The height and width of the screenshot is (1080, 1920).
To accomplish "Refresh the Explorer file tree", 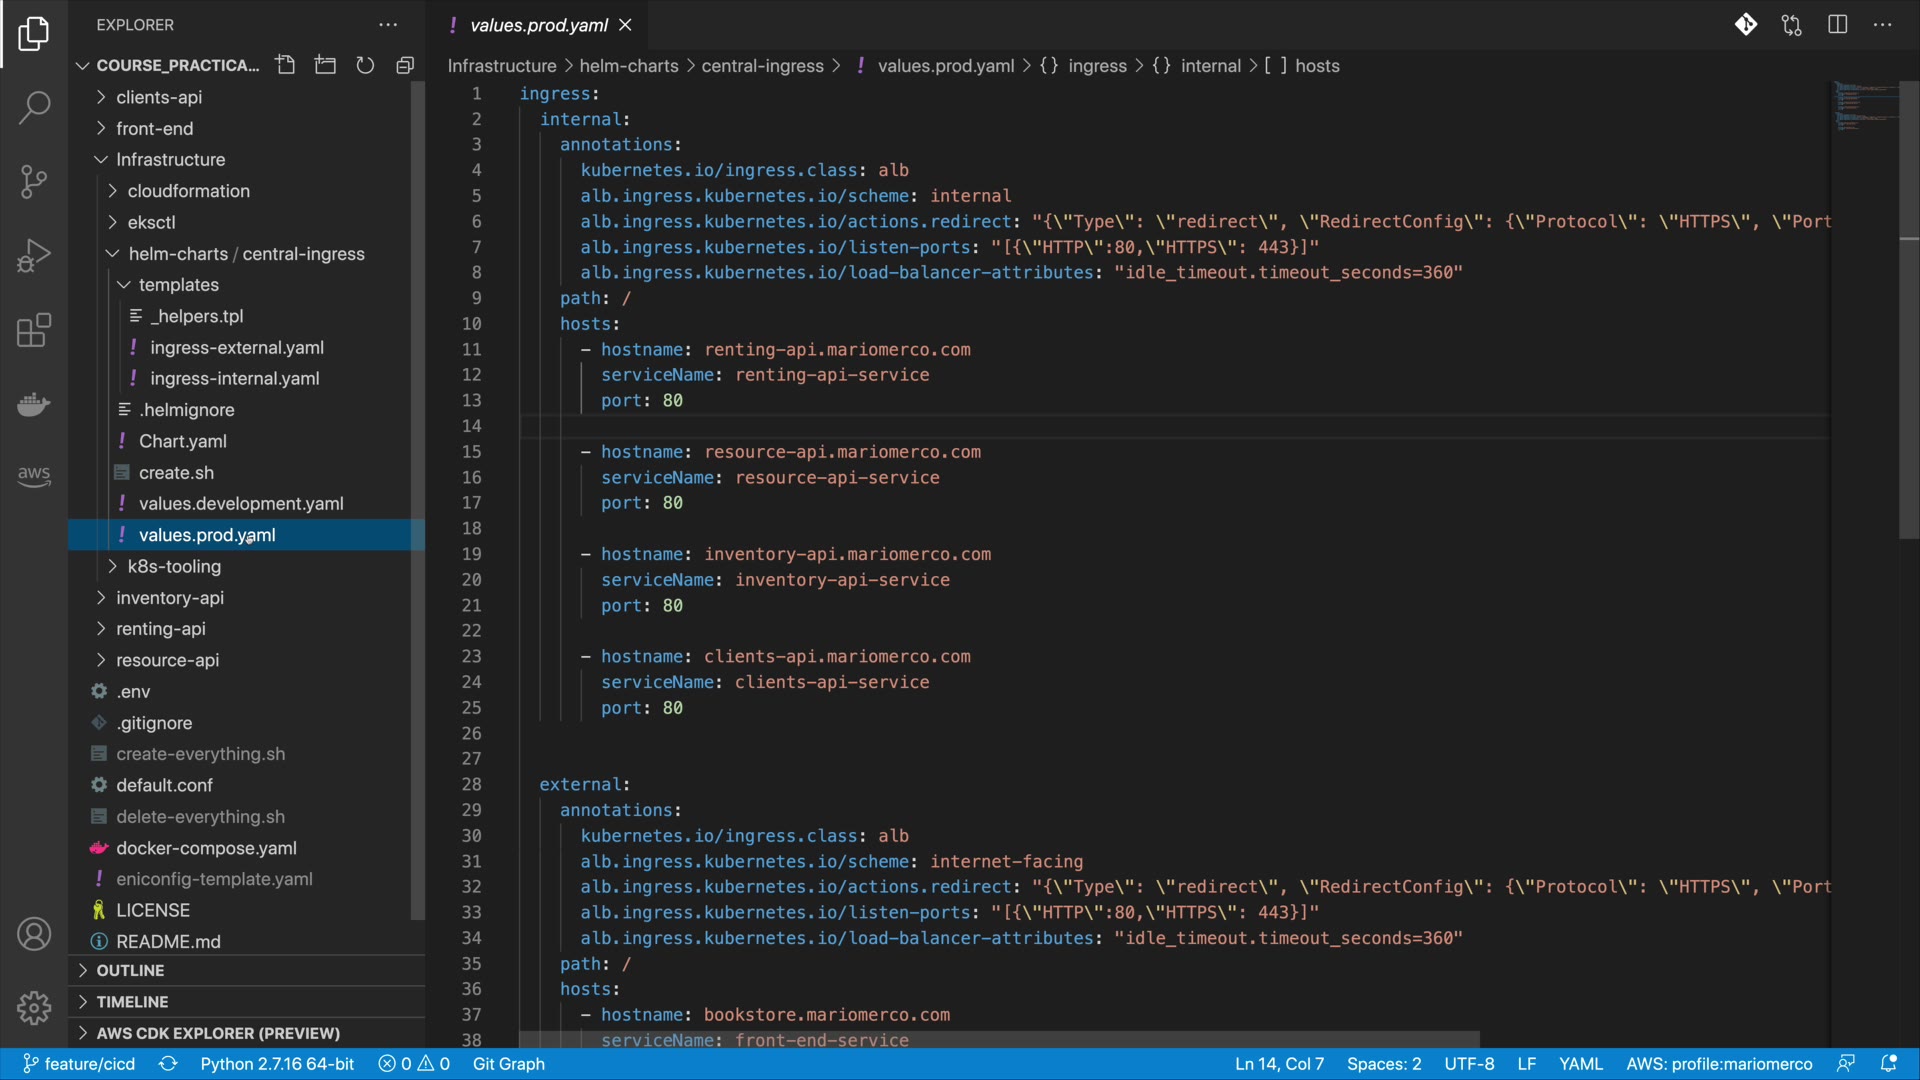I will (365, 65).
